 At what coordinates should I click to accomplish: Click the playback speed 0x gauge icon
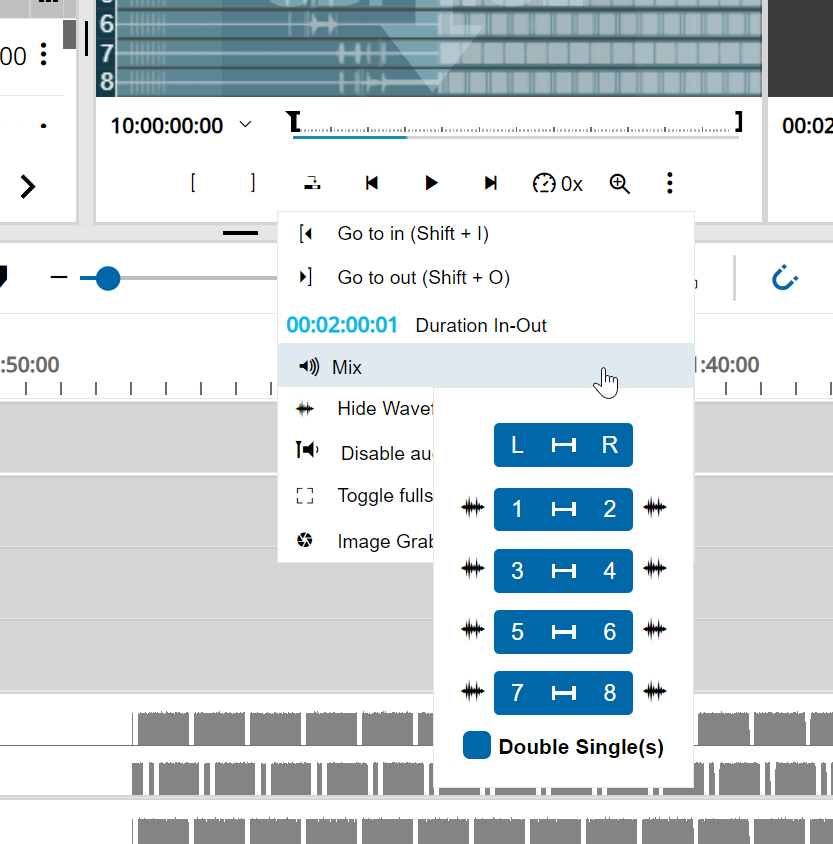(x=543, y=184)
